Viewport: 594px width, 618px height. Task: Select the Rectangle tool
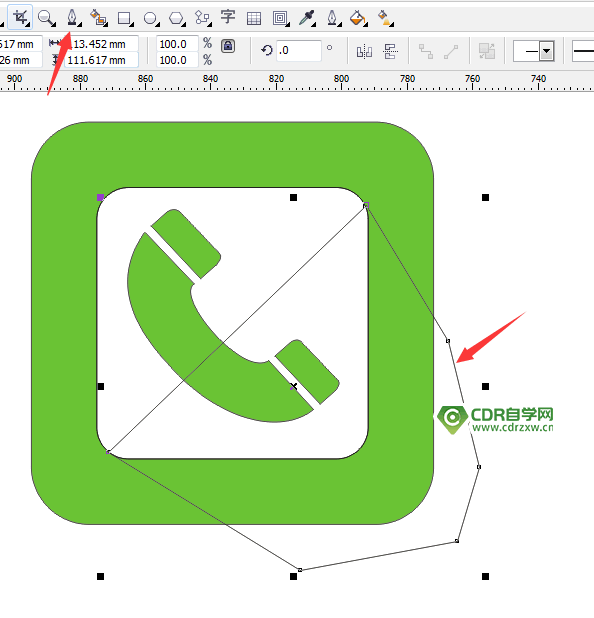(124, 18)
